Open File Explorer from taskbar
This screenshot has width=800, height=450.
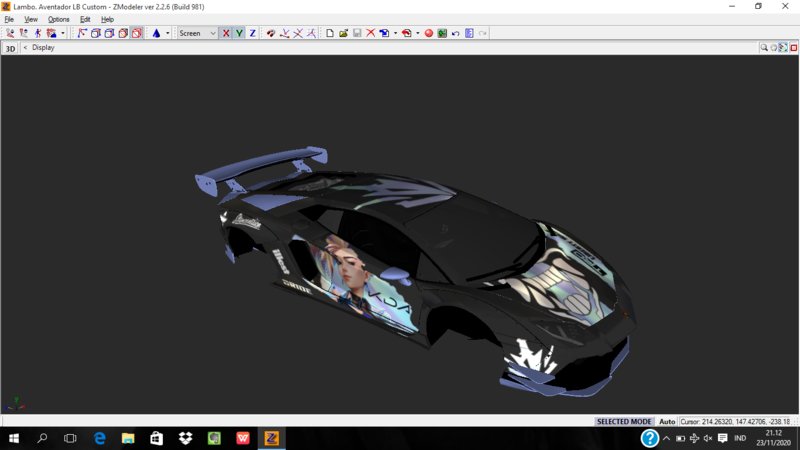pos(128,438)
